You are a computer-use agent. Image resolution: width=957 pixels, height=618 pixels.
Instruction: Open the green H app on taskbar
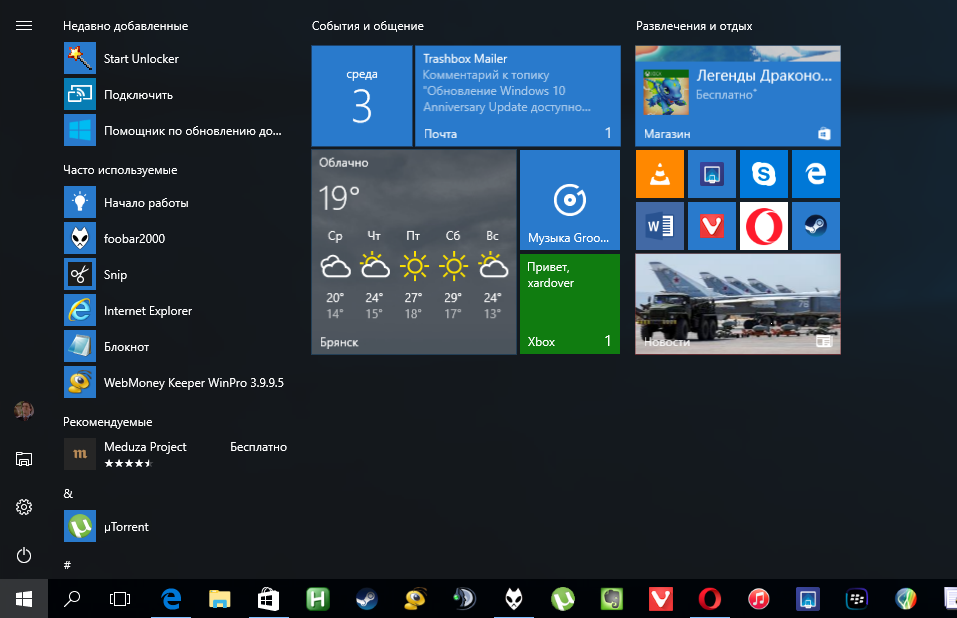pyautogui.click(x=317, y=599)
